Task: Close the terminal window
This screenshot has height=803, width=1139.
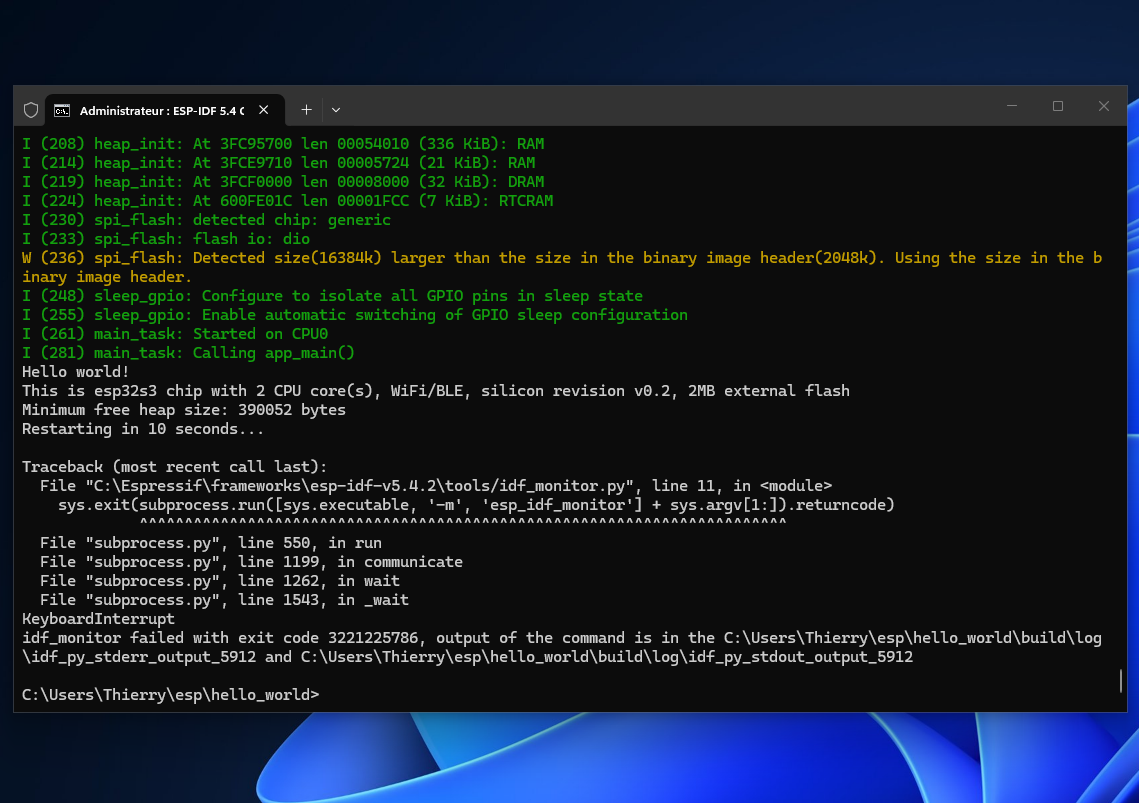Action: click(x=1103, y=106)
